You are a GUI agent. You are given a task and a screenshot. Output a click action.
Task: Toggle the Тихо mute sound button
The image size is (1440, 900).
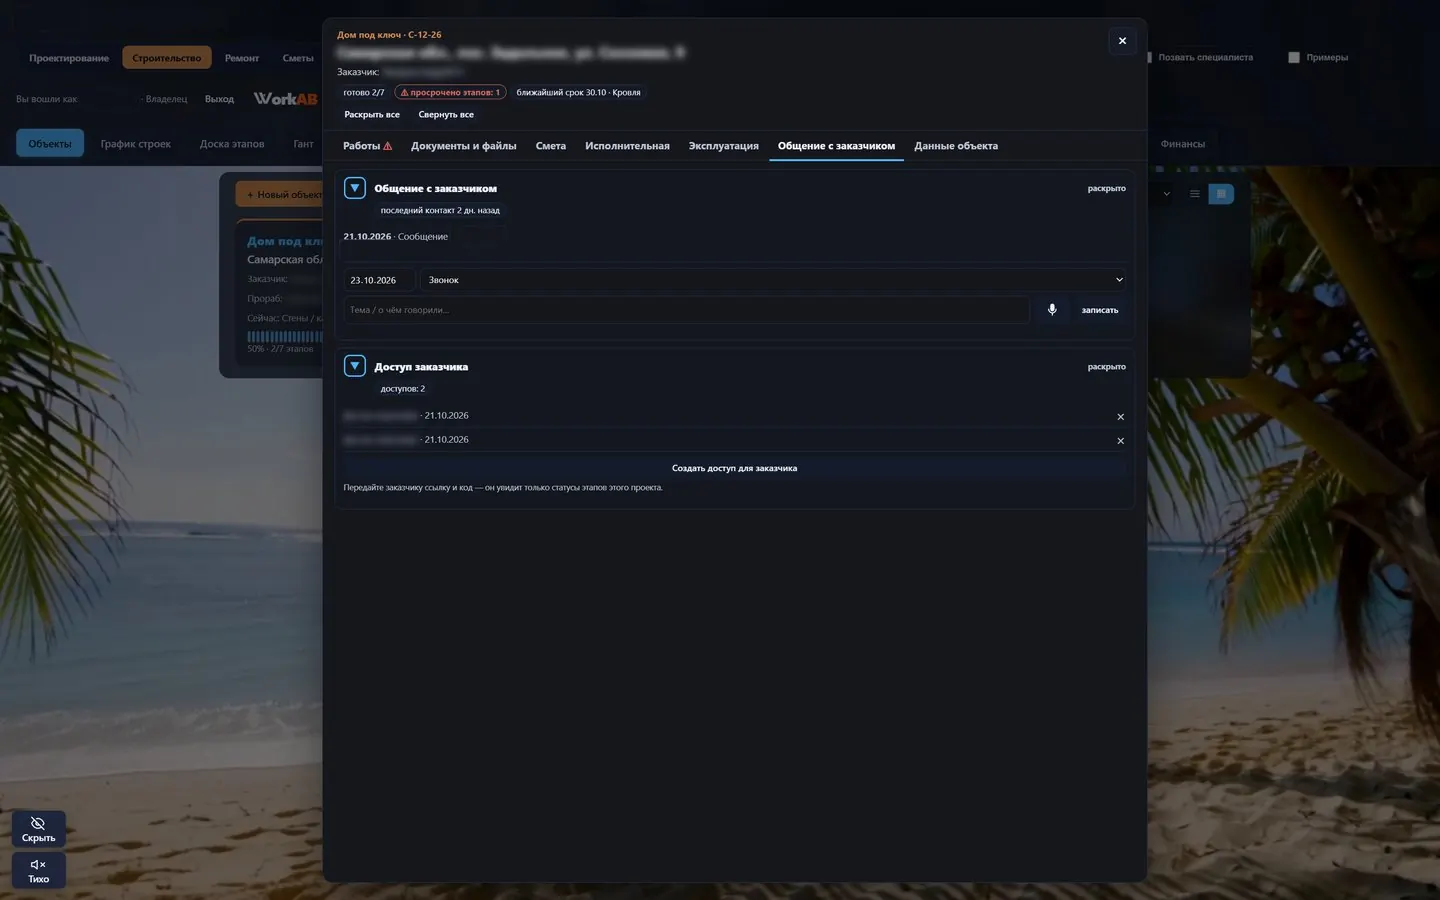(38, 870)
